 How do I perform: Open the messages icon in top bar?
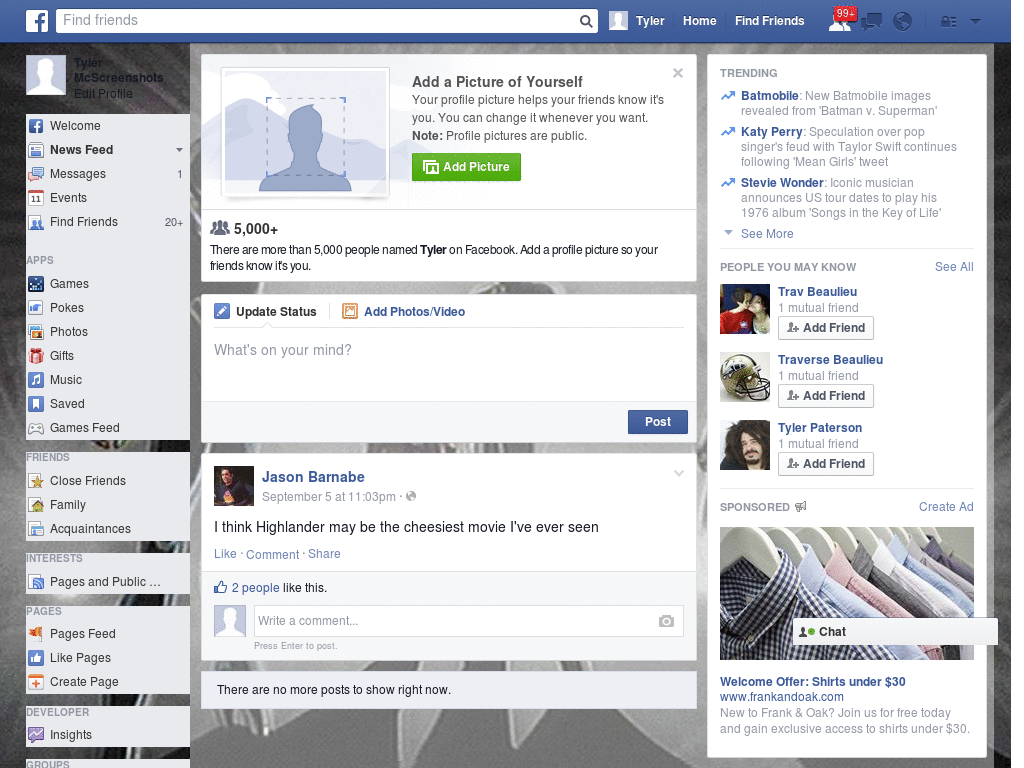pos(871,22)
